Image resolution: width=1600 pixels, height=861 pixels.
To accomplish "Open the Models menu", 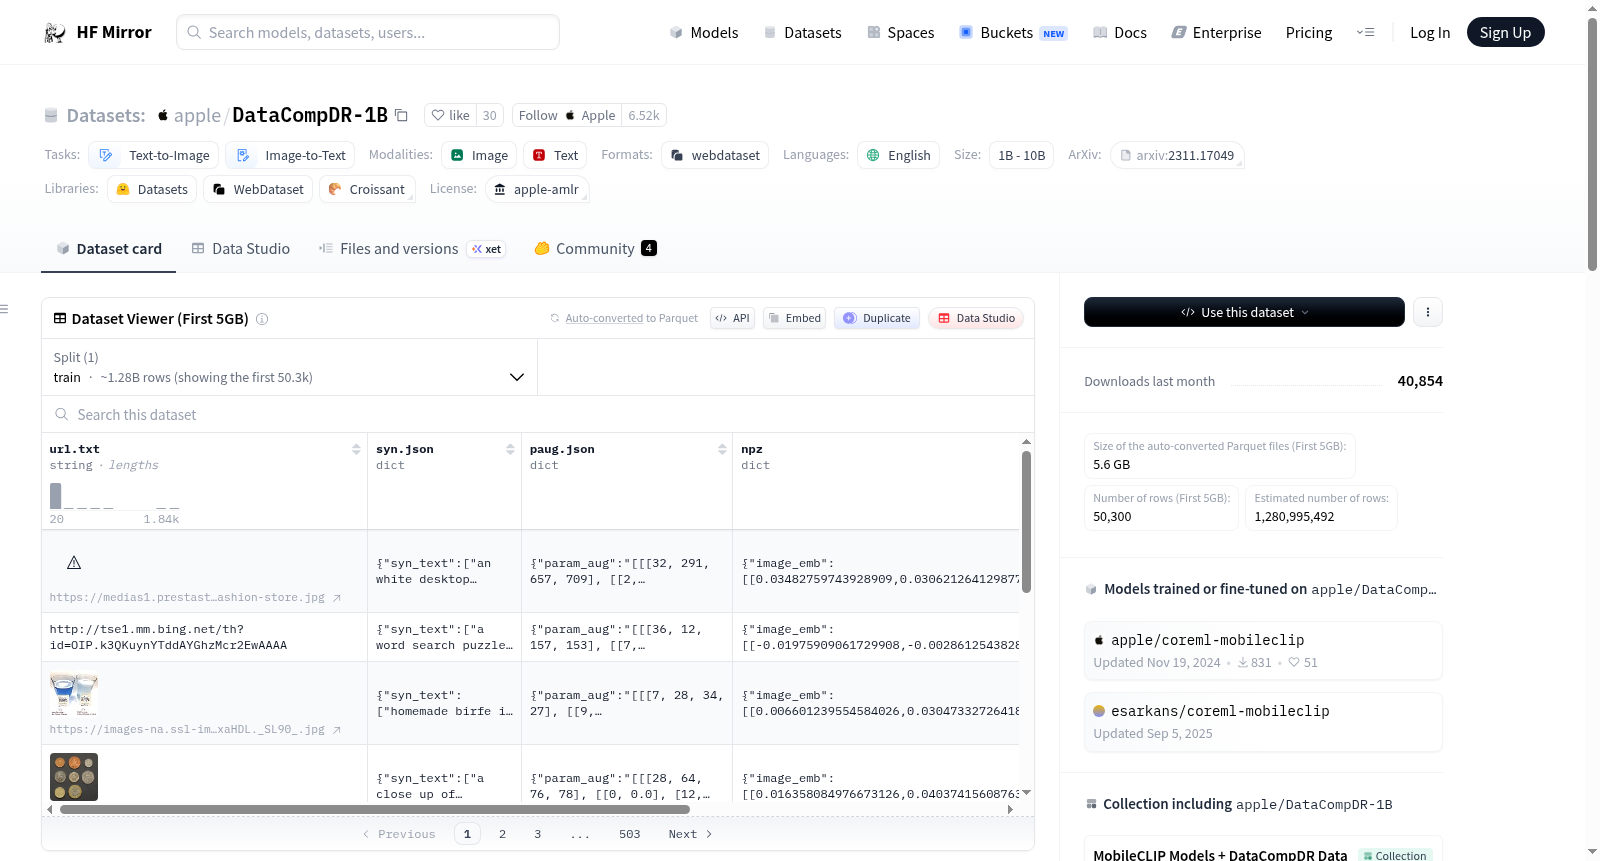I will click(704, 33).
